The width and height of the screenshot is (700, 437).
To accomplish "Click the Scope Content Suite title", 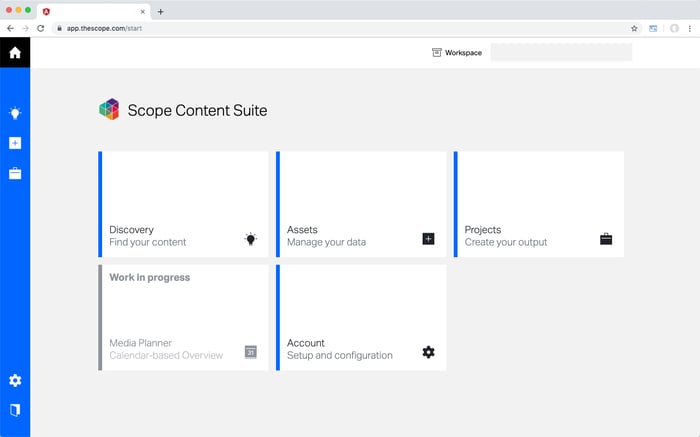I will click(x=197, y=110).
